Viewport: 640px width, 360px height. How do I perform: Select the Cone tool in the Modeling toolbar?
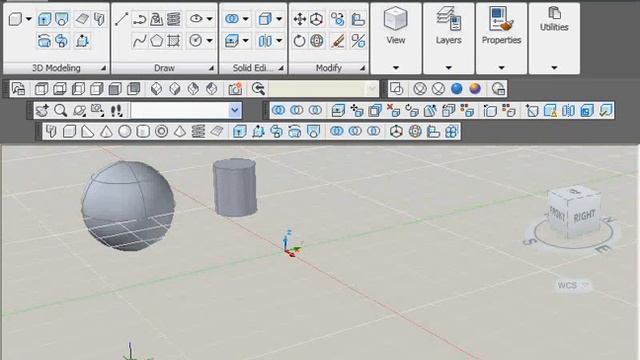[x=106, y=131]
